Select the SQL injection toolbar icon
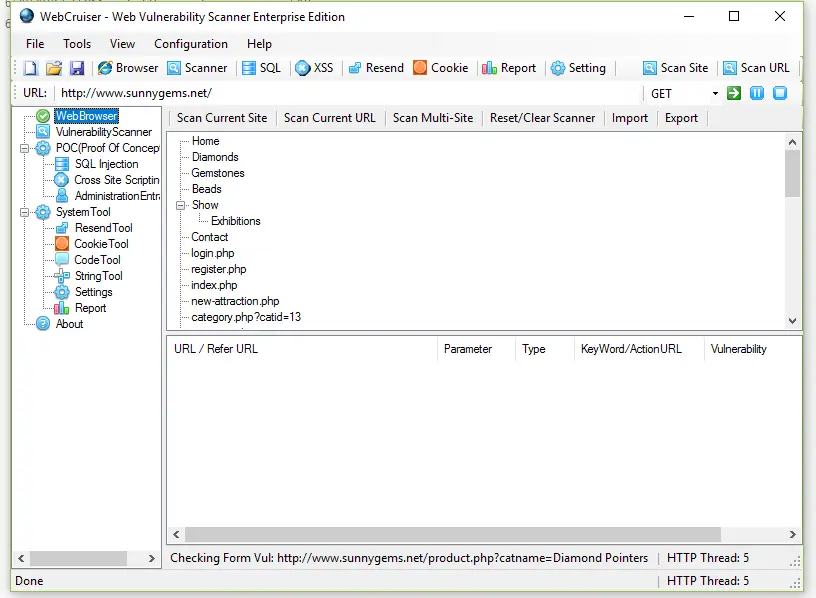The height and width of the screenshot is (598, 816). pyautogui.click(x=261, y=68)
